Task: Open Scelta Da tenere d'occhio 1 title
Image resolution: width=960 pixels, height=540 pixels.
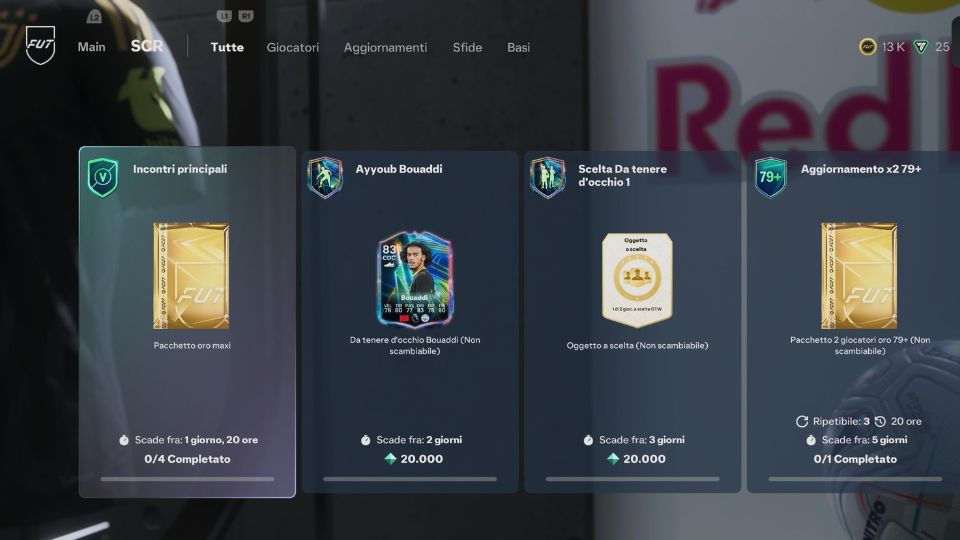Action: click(x=622, y=175)
